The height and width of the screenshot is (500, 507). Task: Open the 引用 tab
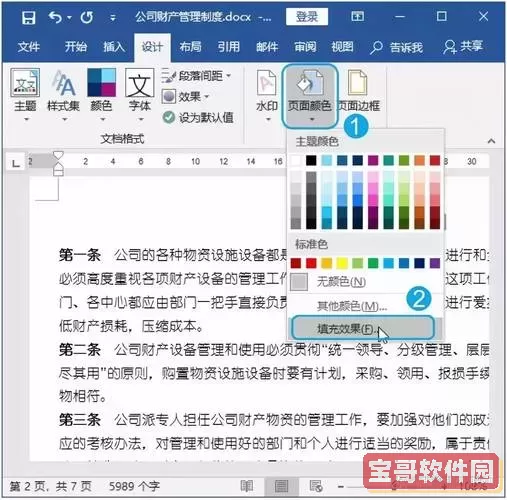coord(229,47)
